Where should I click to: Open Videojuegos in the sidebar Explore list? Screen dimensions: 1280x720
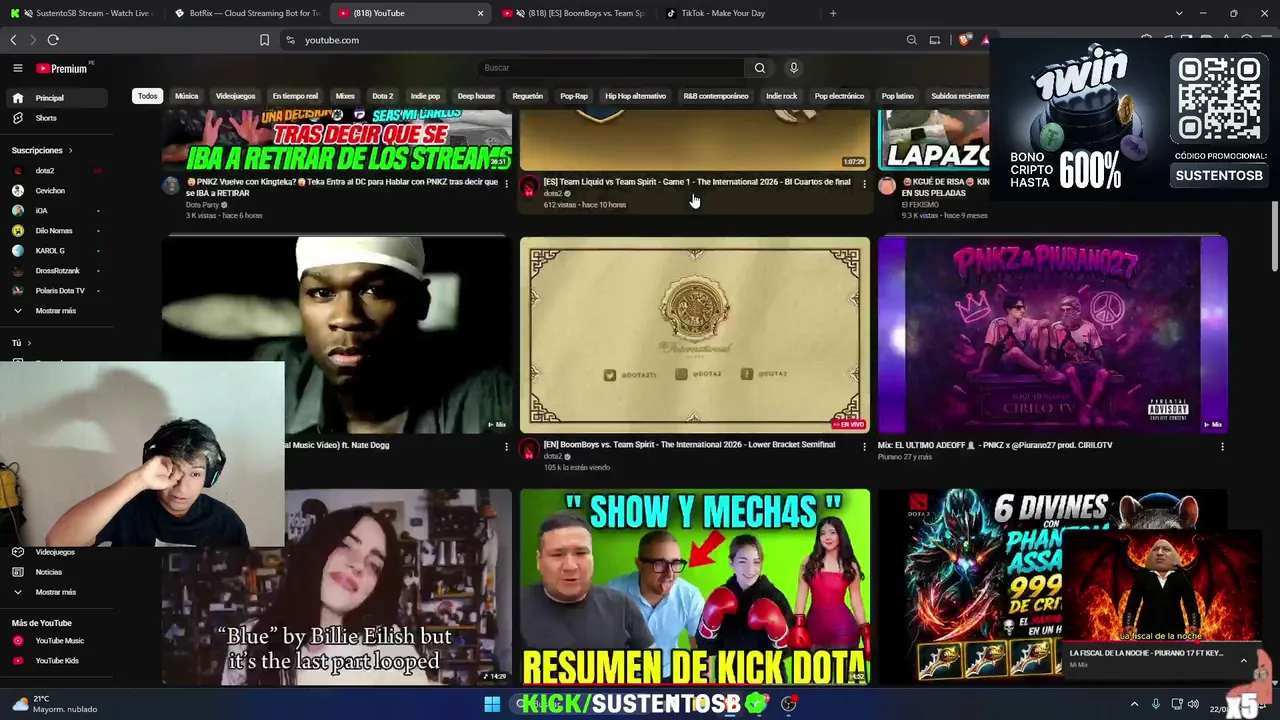coord(55,552)
